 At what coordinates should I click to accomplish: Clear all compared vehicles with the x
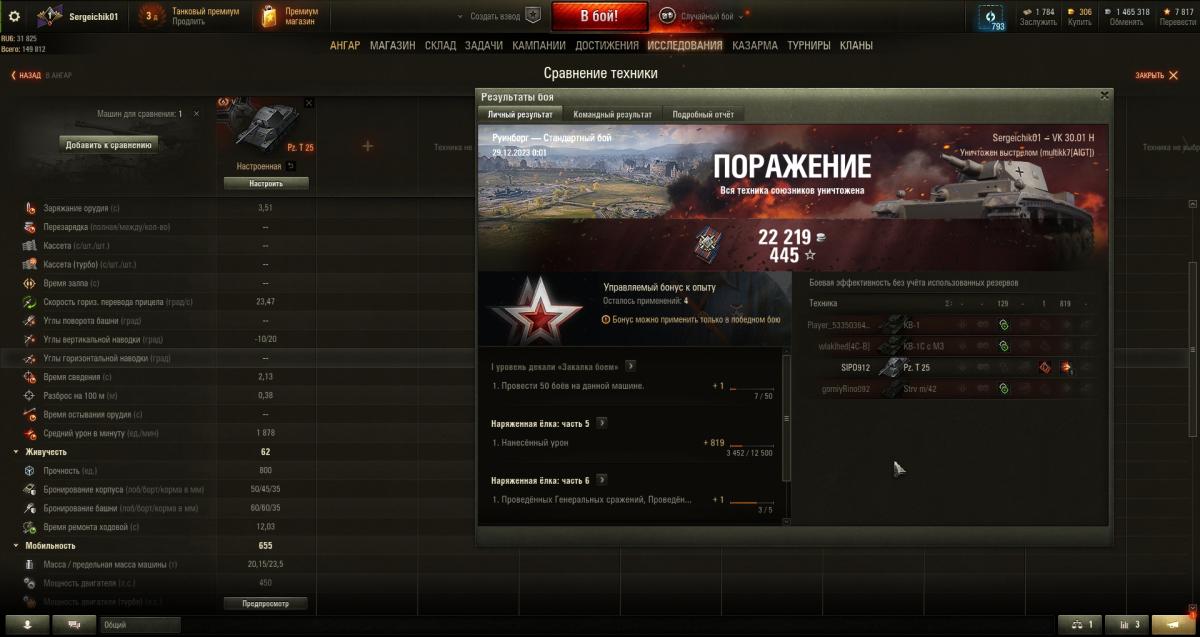pos(196,114)
